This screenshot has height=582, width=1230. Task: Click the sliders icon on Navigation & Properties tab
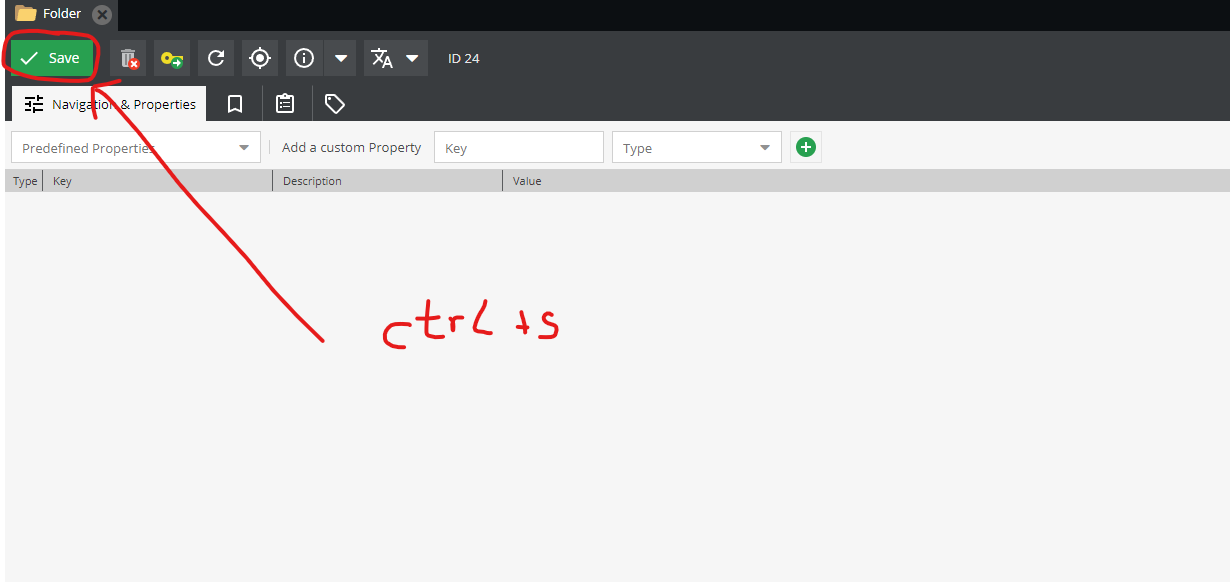pos(33,103)
